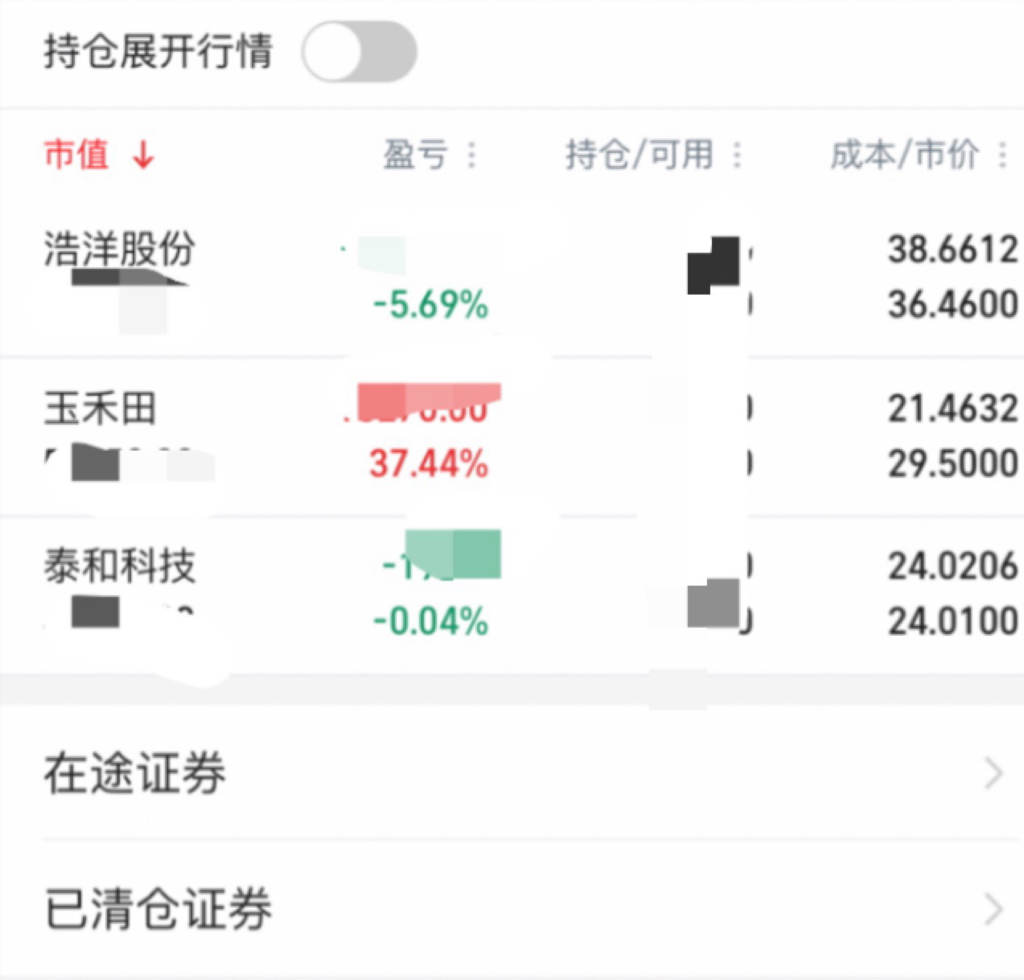Open the 玉禾田 stock entry
This screenshot has height=980, width=1024.
click(512, 436)
